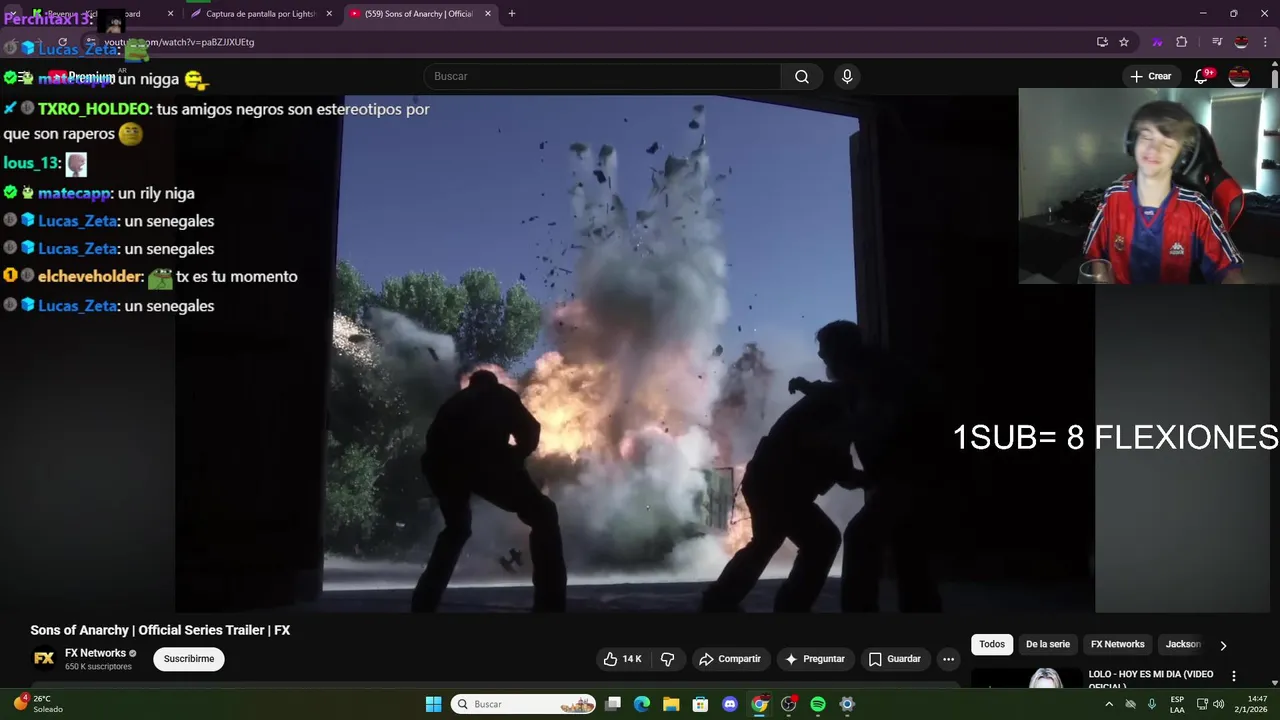Launch Microsoft Edge from taskbar
The image size is (1280, 720).
tap(642, 704)
